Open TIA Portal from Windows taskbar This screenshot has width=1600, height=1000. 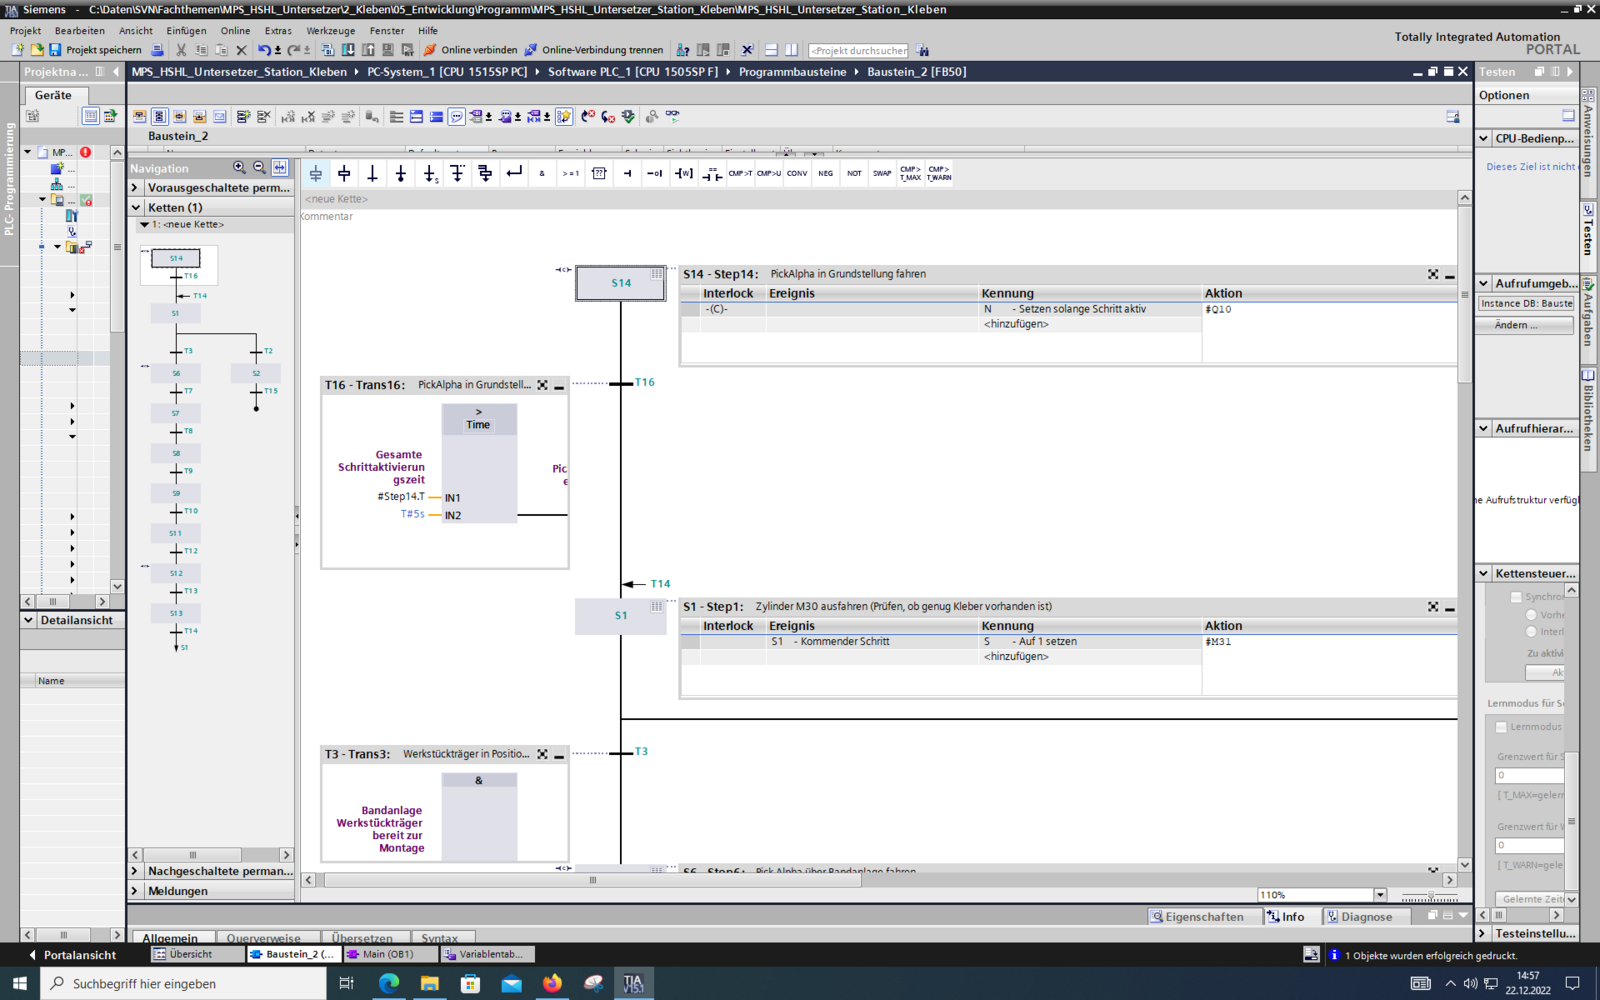tap(633, 983)
